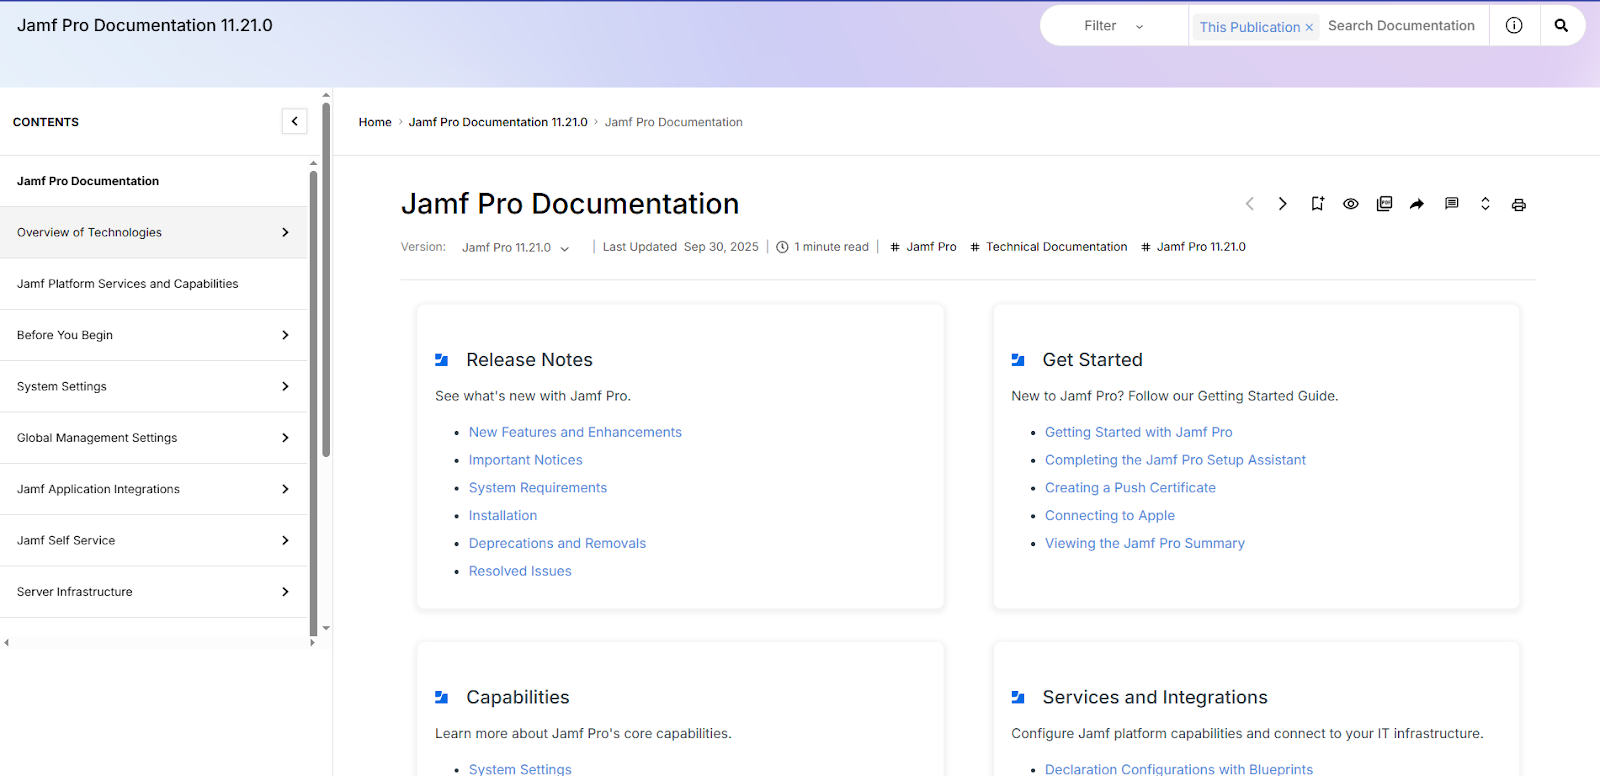Screen dimensions: 1600x776
Task: Click the add bookmark icon
Action: (1317, 204)
